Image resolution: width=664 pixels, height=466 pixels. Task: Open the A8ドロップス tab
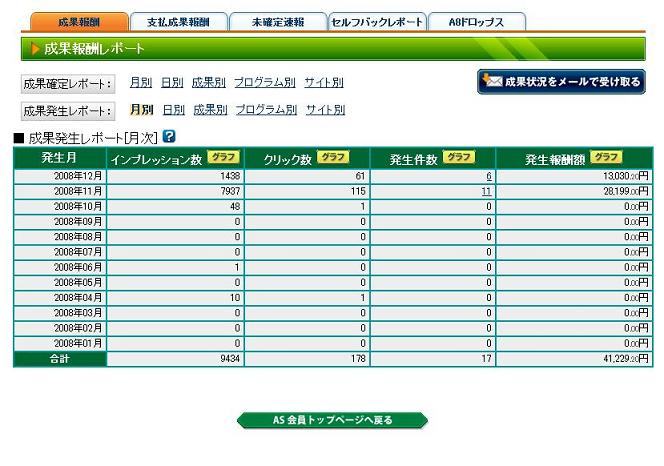coord(477,22)
